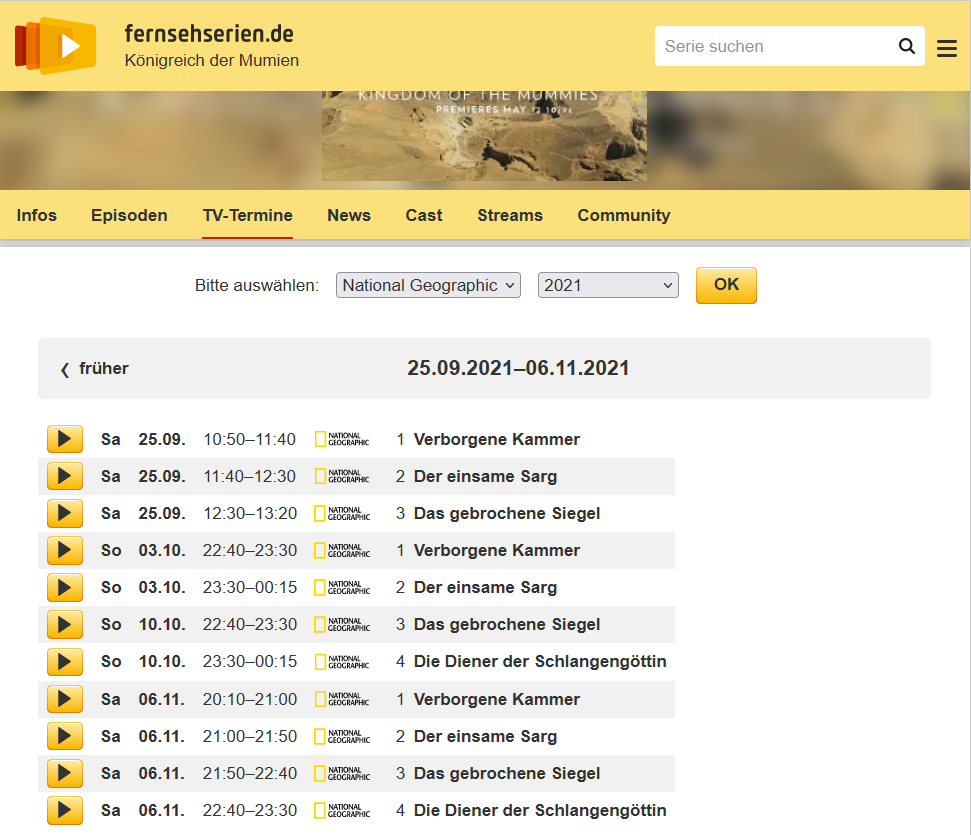Screen dimensions: 971x835
Task: Open the News tab
Action: click(x=349, y=215)
